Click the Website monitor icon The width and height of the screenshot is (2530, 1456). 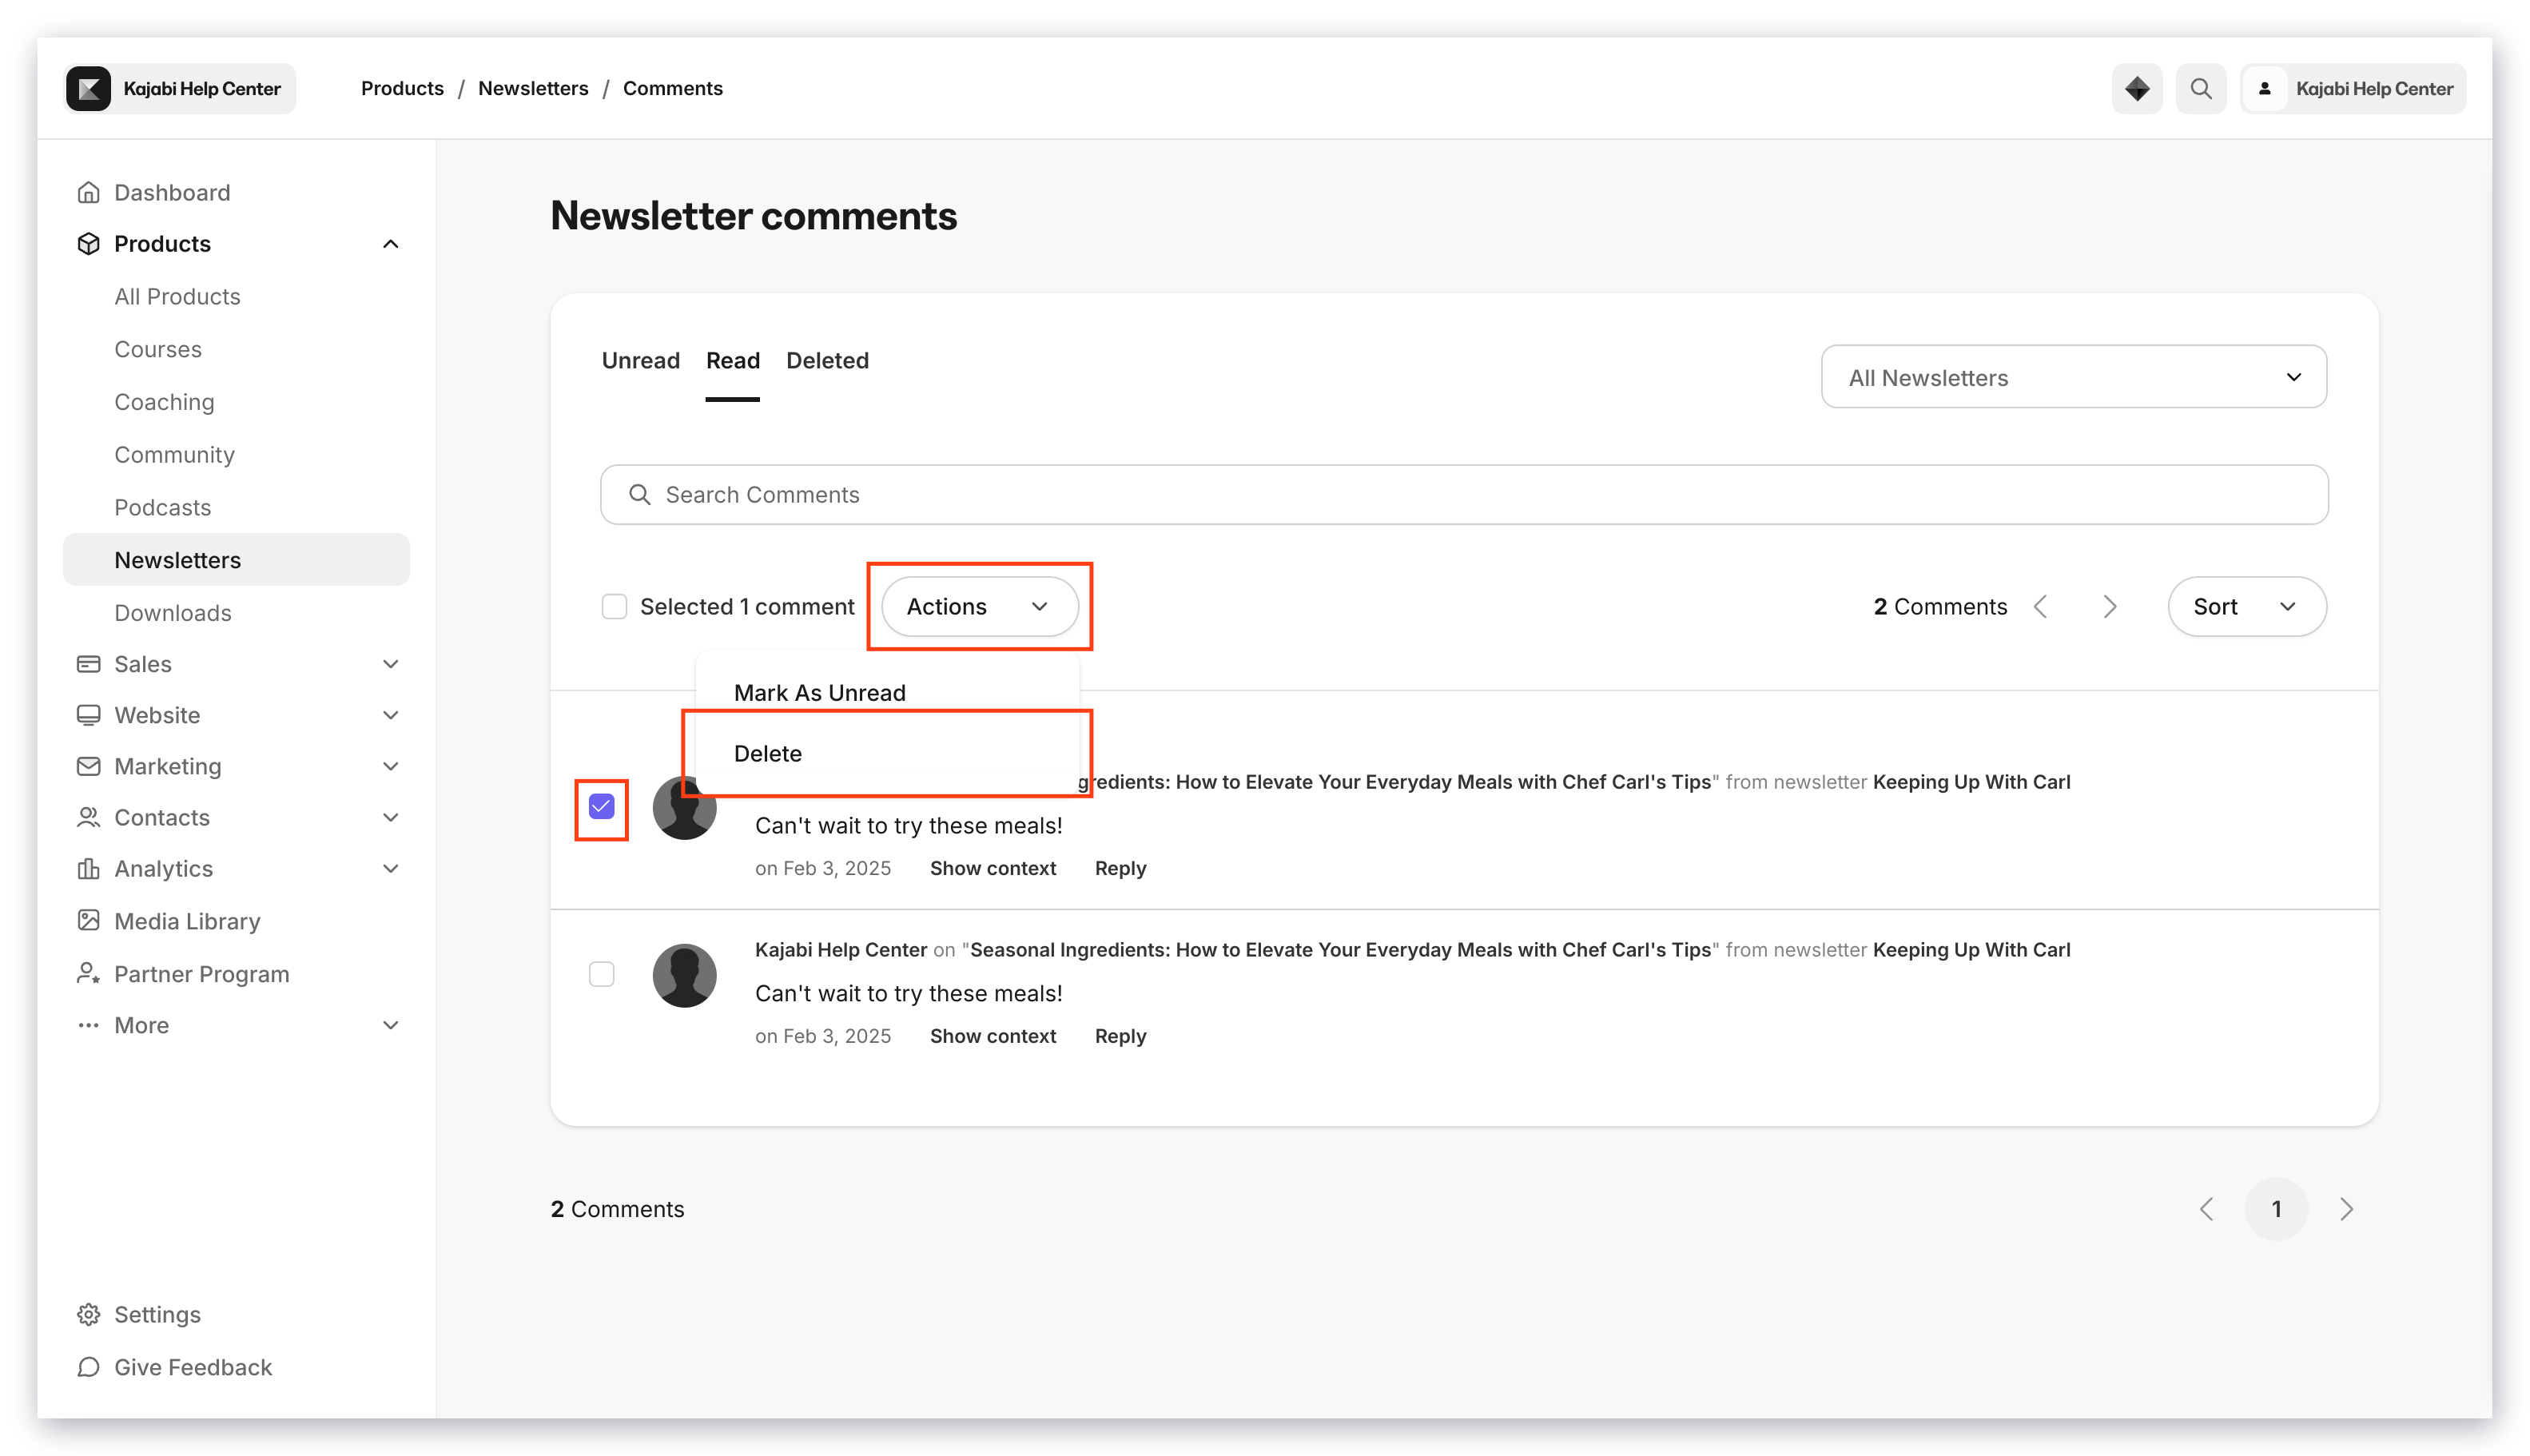click(x=88, y=714)
